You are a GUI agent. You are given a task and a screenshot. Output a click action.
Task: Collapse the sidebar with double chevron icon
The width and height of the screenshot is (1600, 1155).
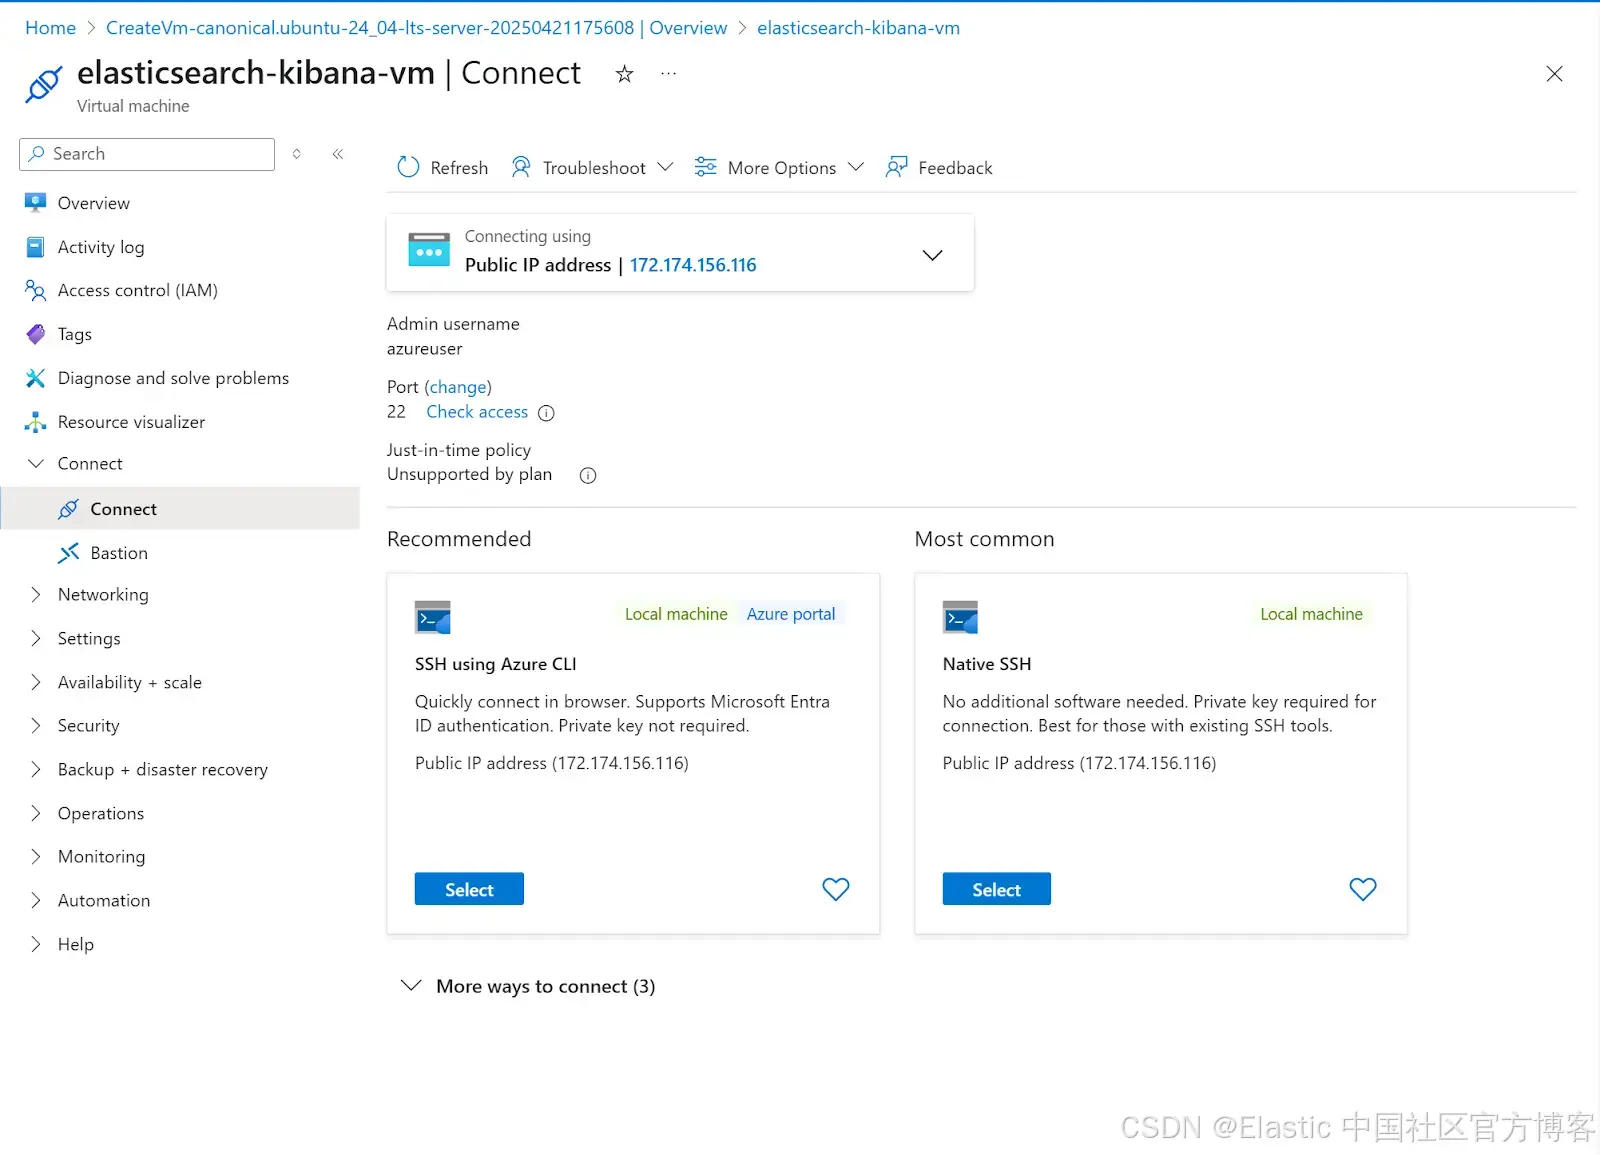pos(338,154)
